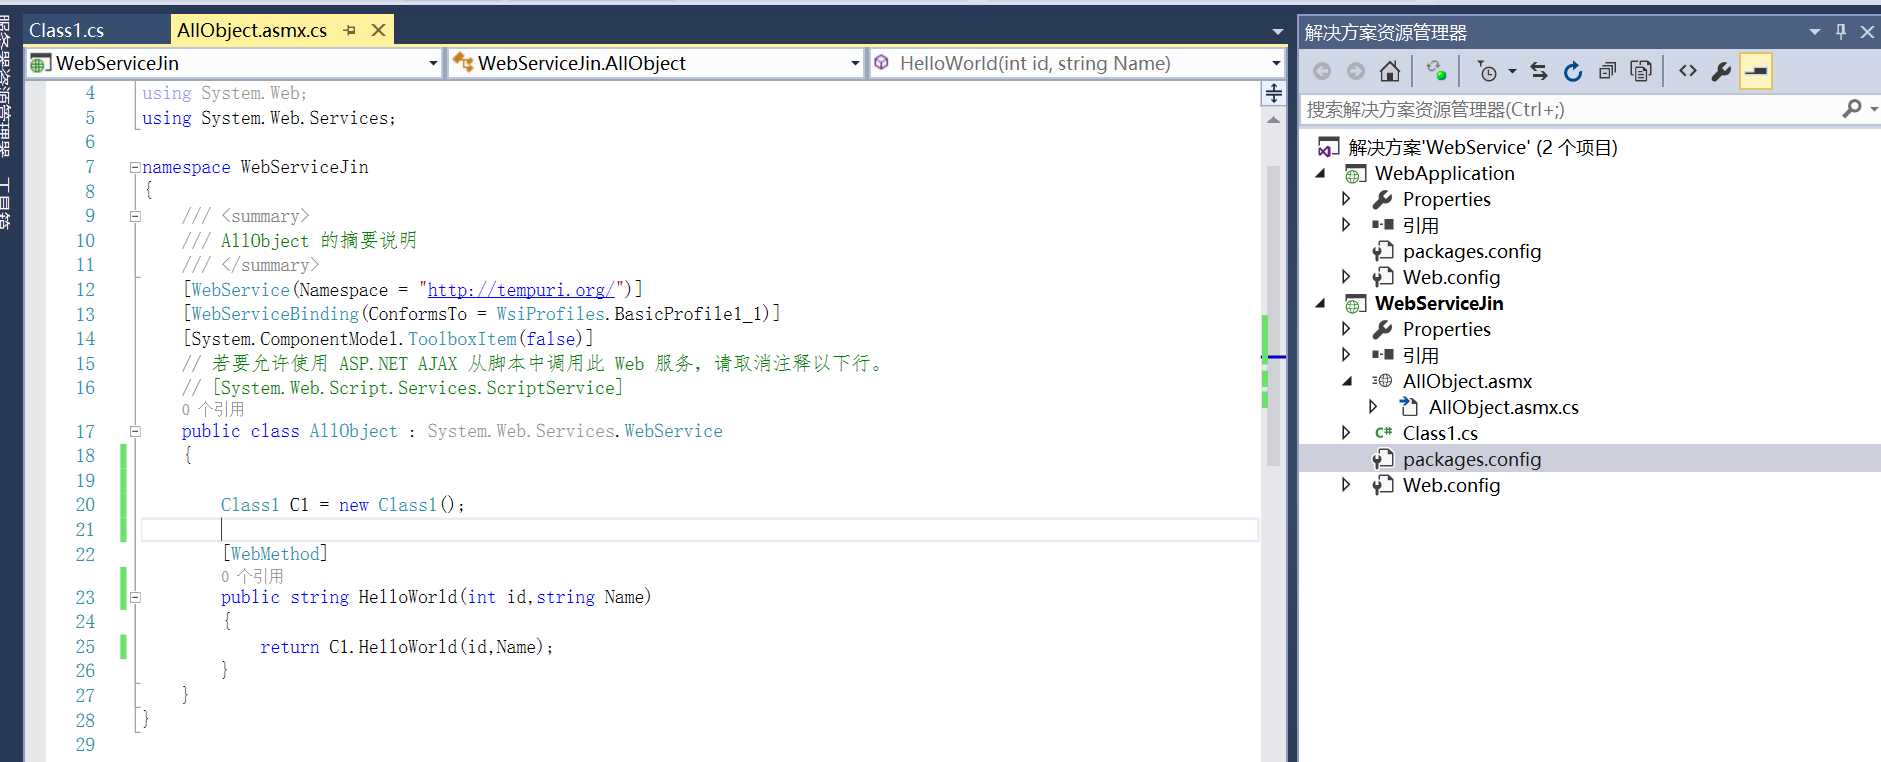
Task: Expand 引用 under WebApplication
Action: coord(1346,225)
